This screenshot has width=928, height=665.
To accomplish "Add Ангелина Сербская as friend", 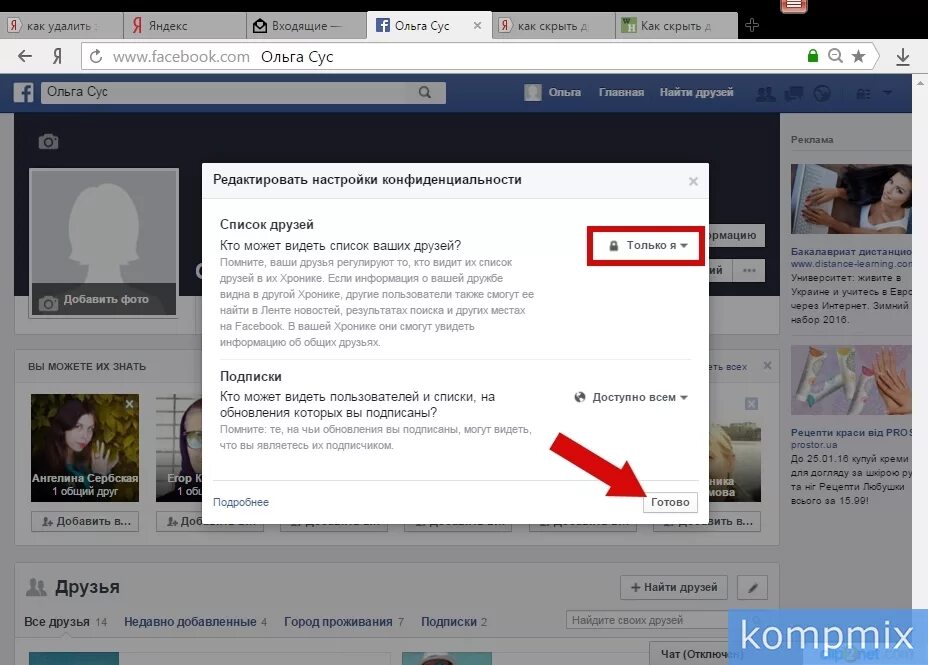I will [x=85, y=521].
